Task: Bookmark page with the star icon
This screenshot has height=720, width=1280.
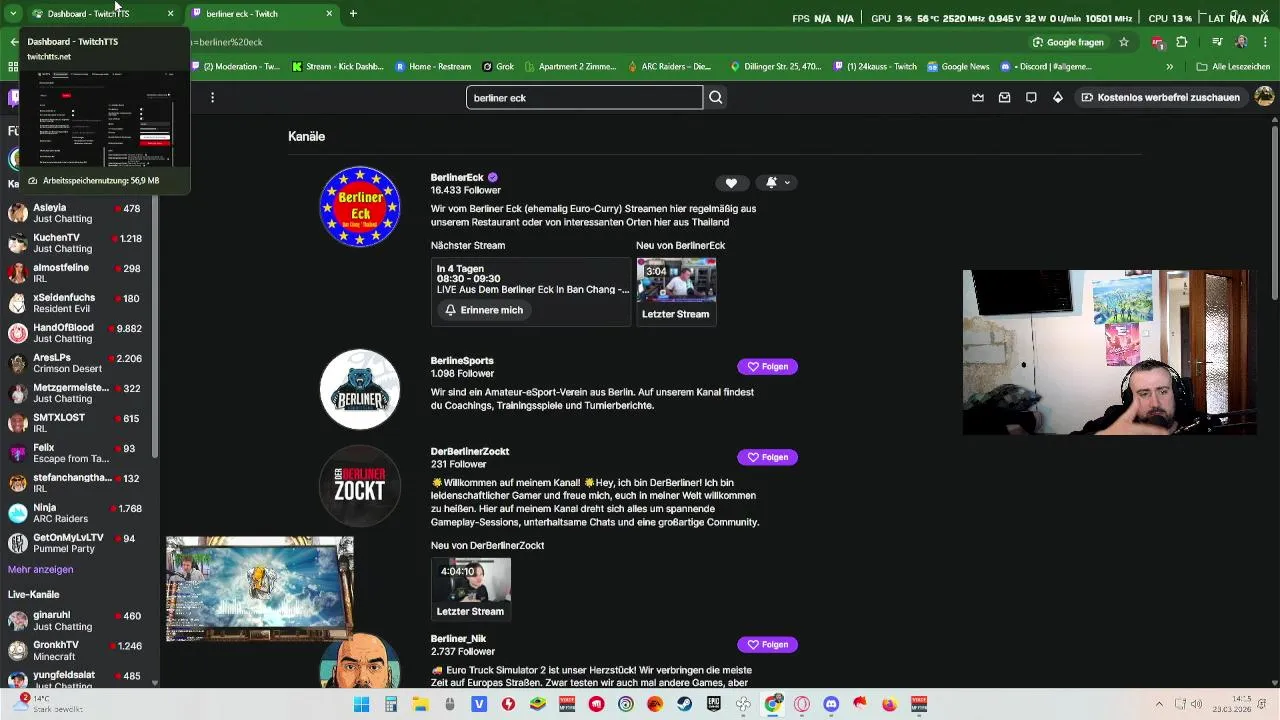Action: [x=1124, y=42]
